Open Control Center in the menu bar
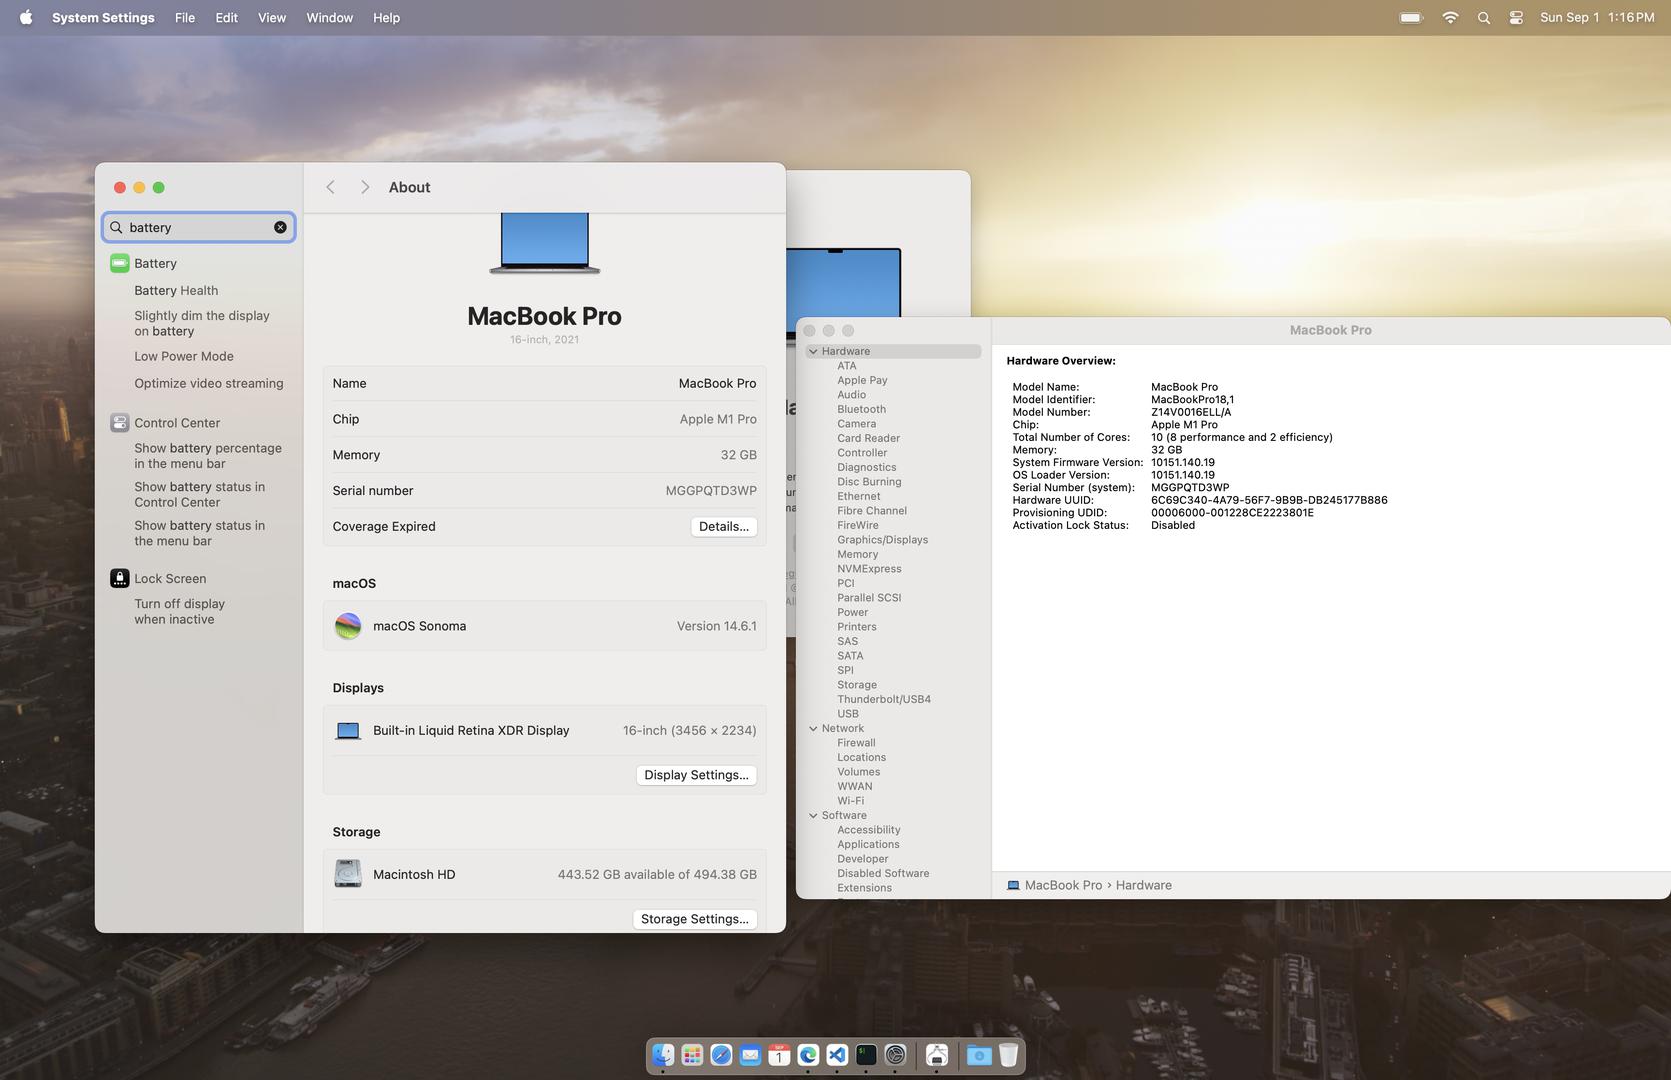 [x=1516, y=17]
